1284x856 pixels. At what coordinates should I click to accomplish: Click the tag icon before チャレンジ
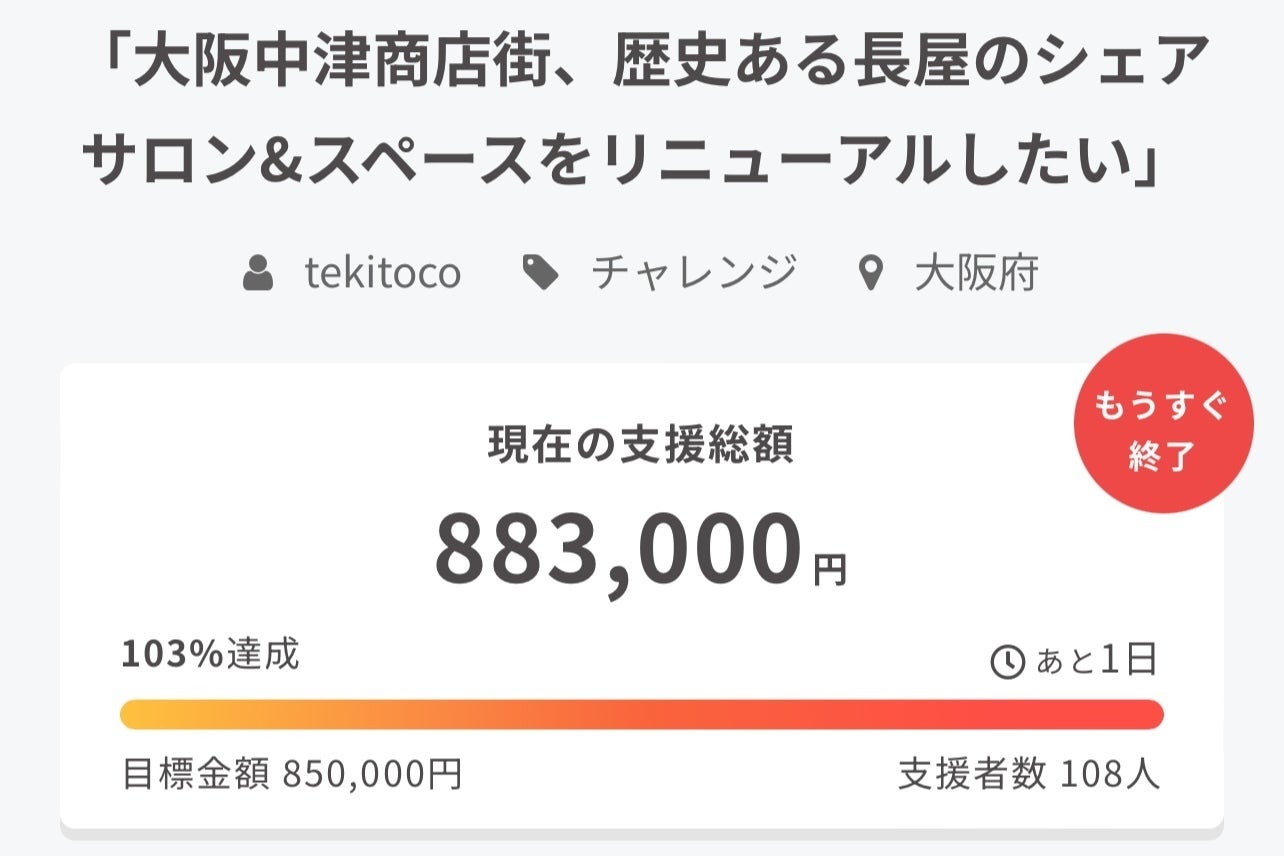tap(541, 273)
